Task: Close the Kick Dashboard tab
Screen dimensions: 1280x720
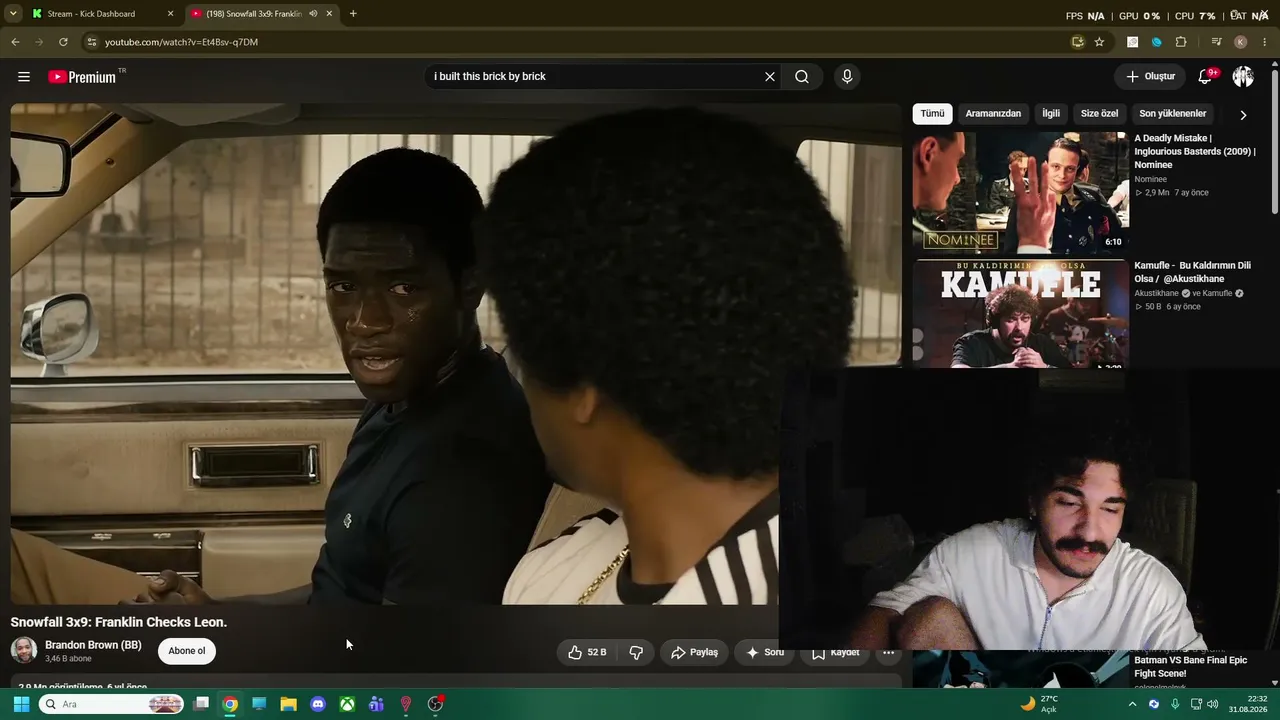Action: pos(170,14)
